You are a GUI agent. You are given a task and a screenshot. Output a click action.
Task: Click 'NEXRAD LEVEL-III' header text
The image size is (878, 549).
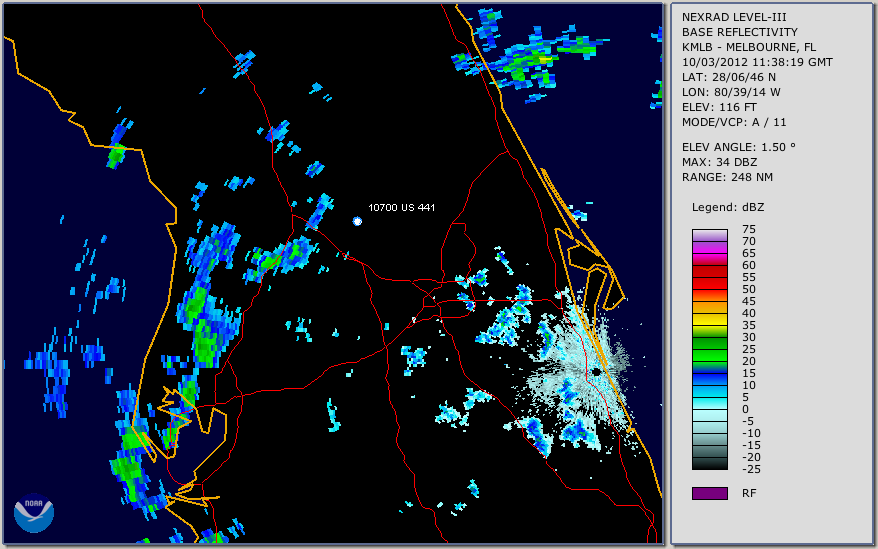click(734, 17)
